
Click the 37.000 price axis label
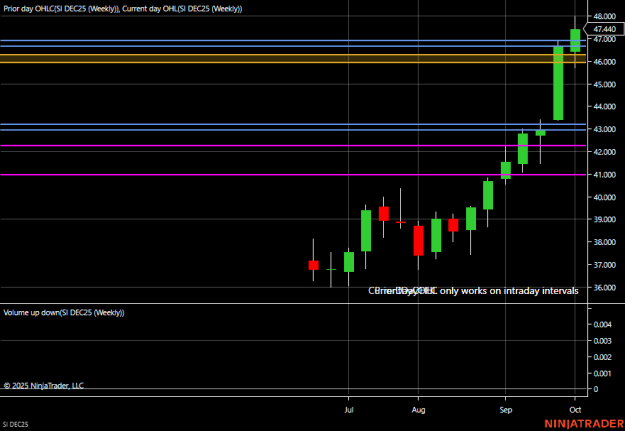tap(604, 265)
